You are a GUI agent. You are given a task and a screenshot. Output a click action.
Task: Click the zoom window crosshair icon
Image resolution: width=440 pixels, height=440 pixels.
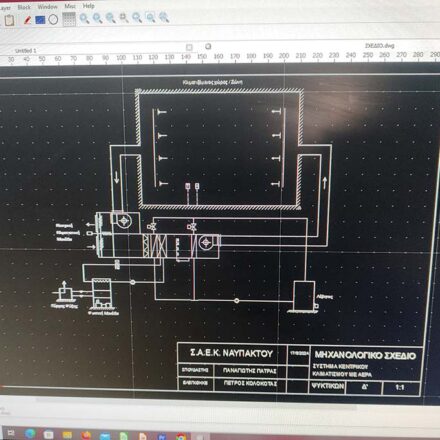(x=124, y=17)
